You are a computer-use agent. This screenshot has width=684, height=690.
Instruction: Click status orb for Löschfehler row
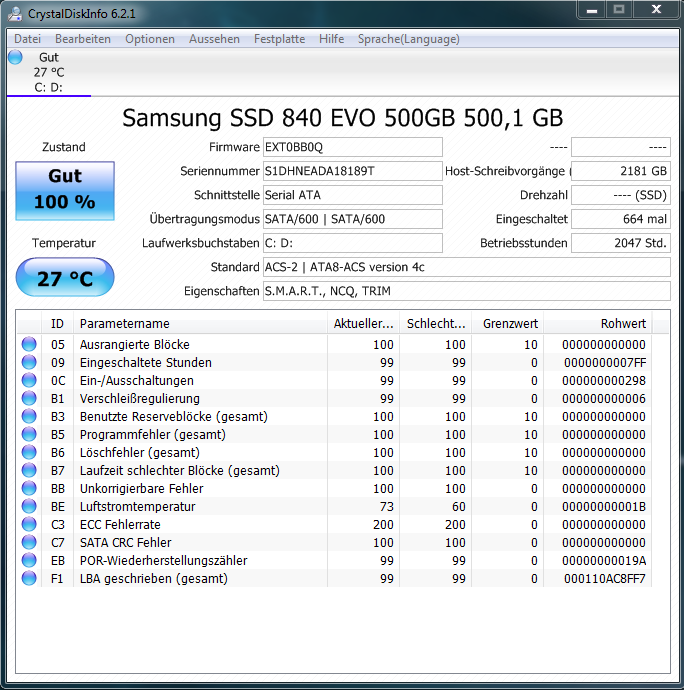point(29,452)
